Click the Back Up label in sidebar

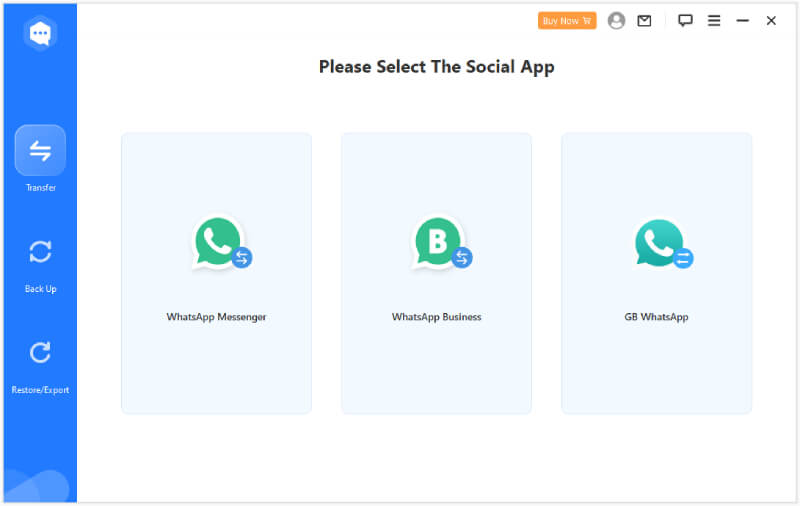pyautogui.click(x=40, y=289)
